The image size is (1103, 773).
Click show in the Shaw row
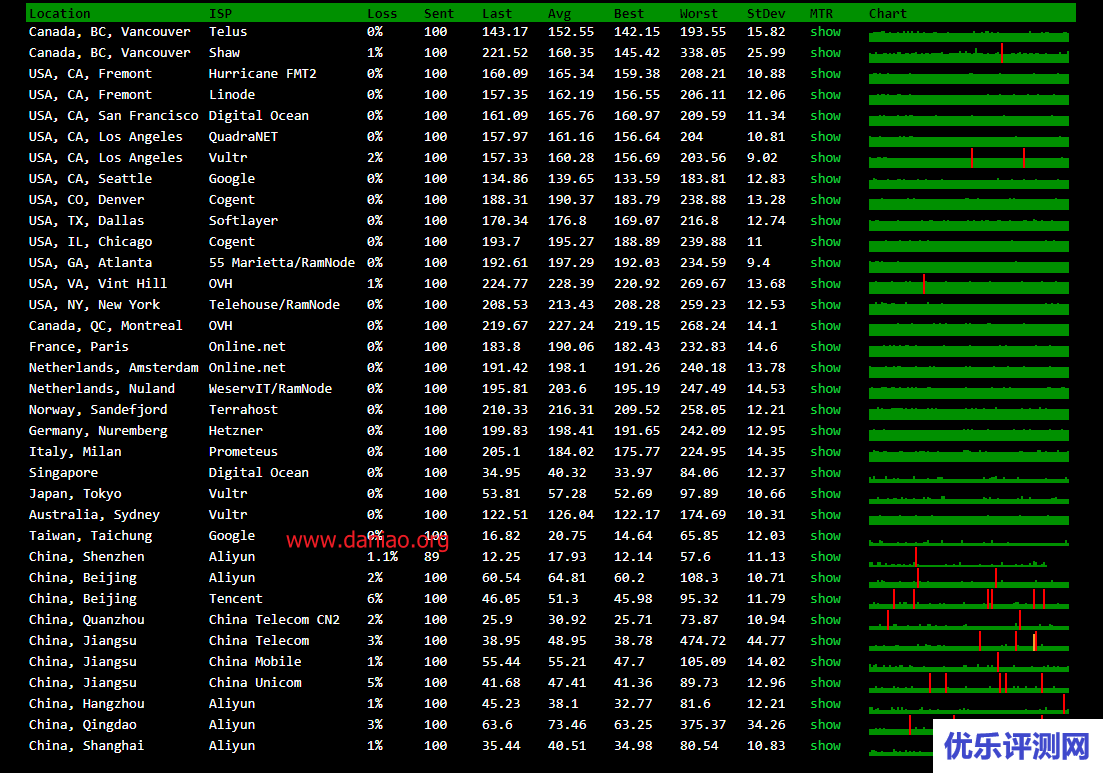tap(825, 53)
